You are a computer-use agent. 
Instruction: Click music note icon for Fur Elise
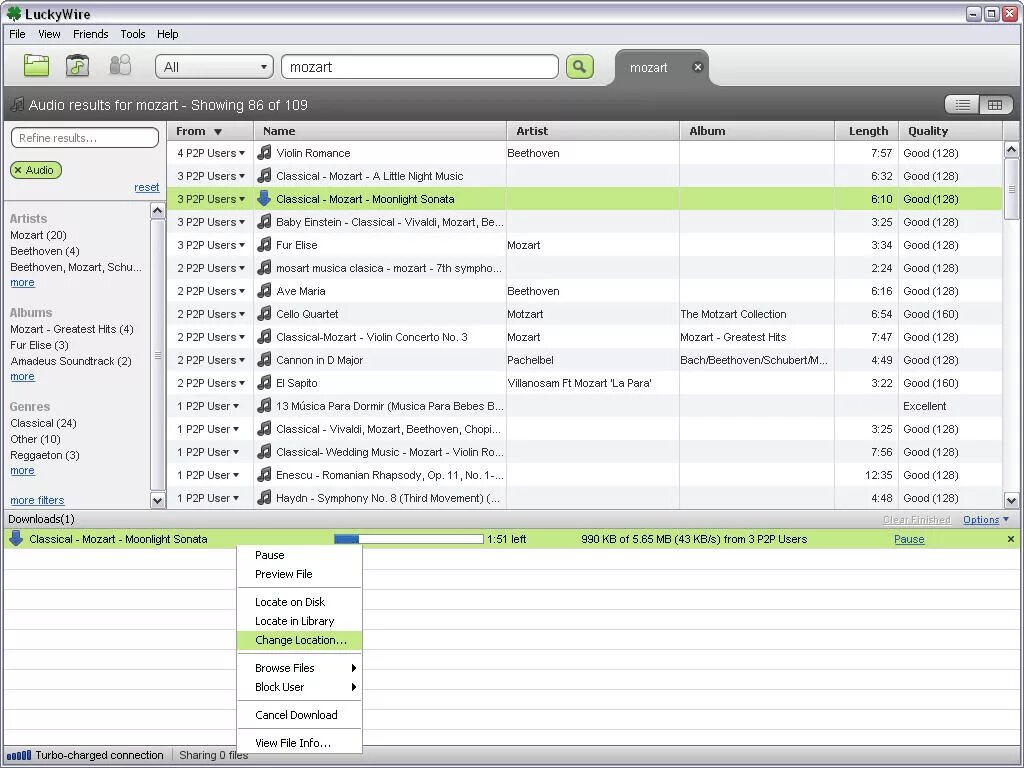coord(264,245)
